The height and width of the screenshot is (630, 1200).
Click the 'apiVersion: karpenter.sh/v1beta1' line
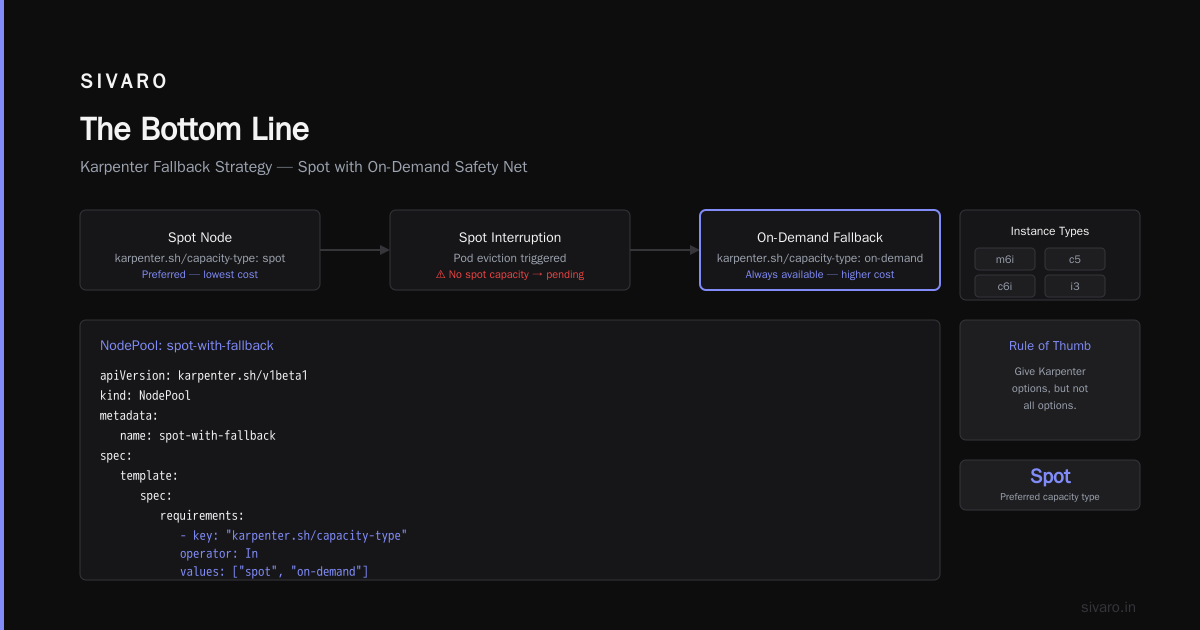pos(204,376)
